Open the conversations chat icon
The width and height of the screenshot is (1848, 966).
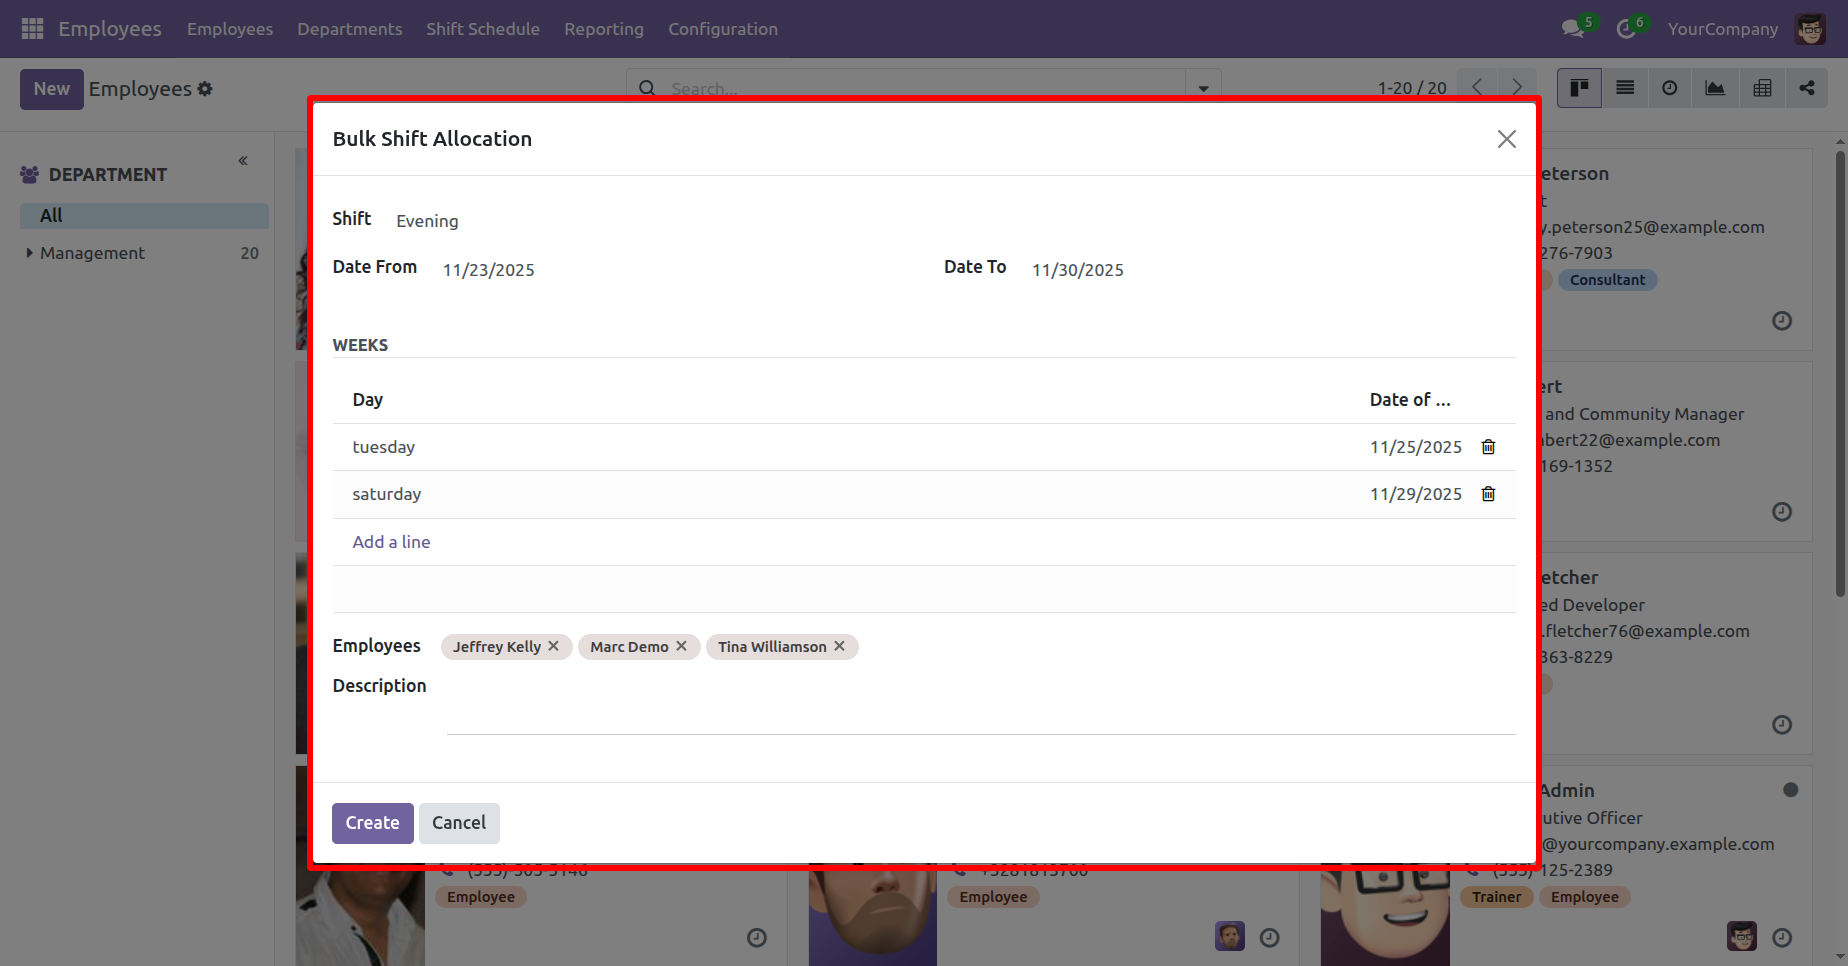click(x=1573, y=29)
